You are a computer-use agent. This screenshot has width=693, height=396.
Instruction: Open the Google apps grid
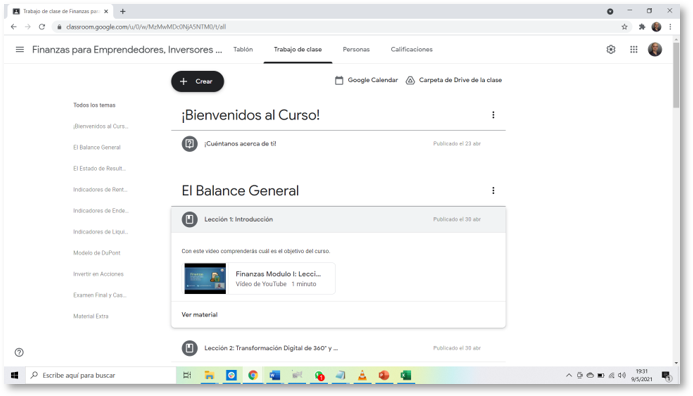tap(633, 50)
